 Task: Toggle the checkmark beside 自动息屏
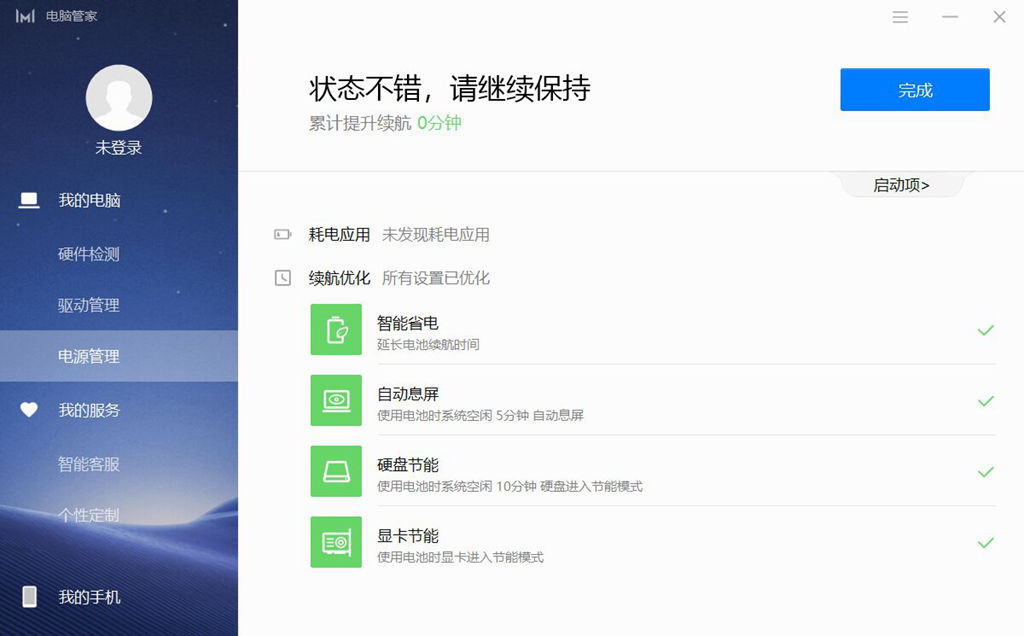pos(986,401)
